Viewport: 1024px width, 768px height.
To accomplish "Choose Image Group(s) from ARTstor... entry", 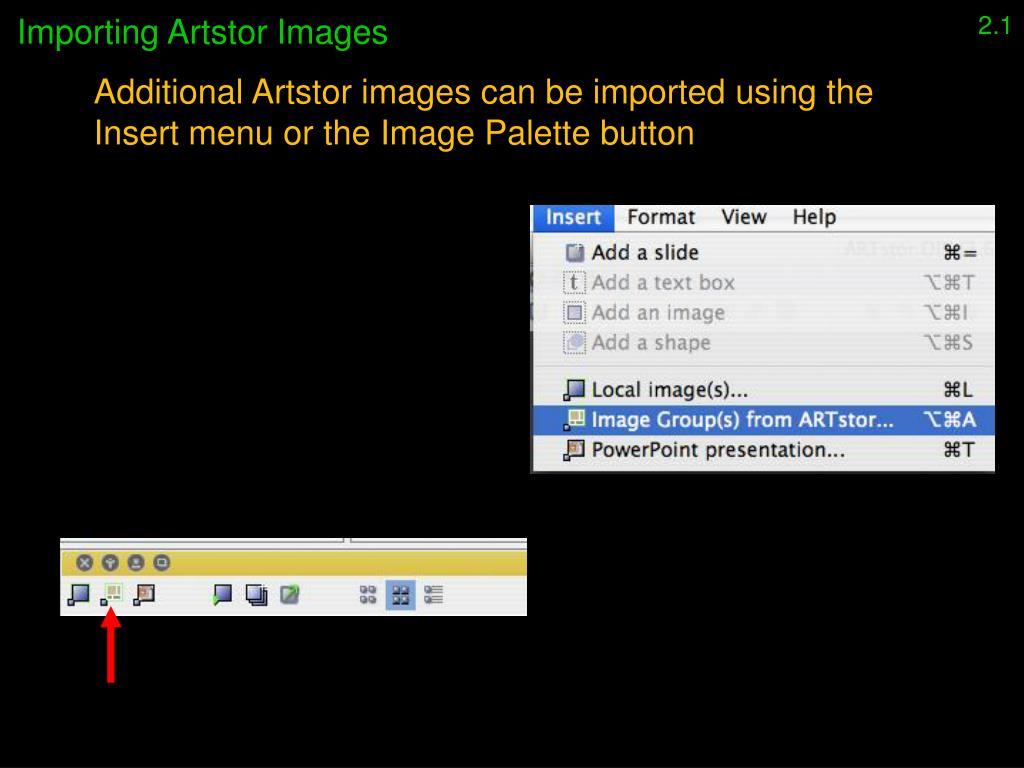I will tap(763, 420).
